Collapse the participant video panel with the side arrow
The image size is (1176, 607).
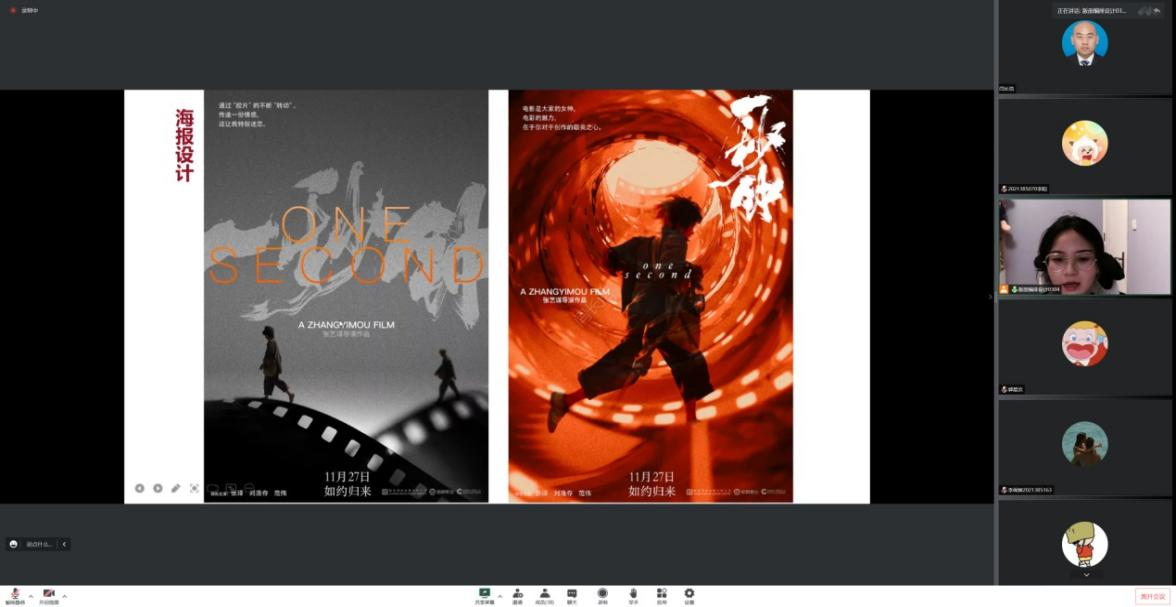pos(991,296)
